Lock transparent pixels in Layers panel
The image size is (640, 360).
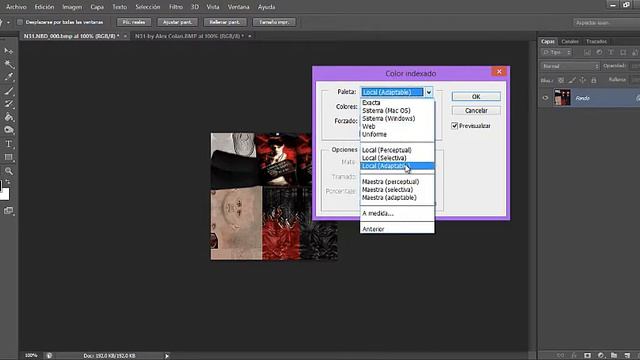tap(561, 80)
